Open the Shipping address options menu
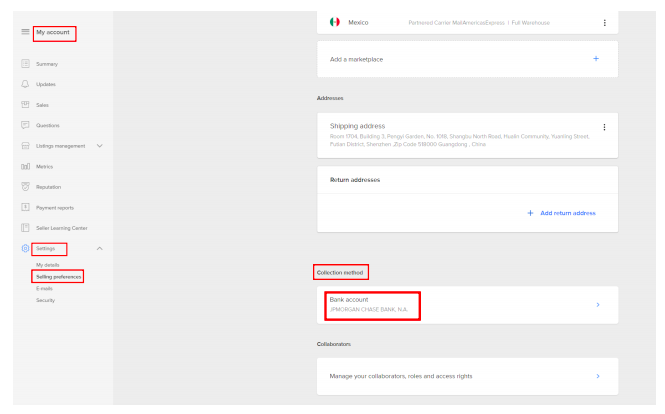Screen dimensions: 665x414 [604, 127]
